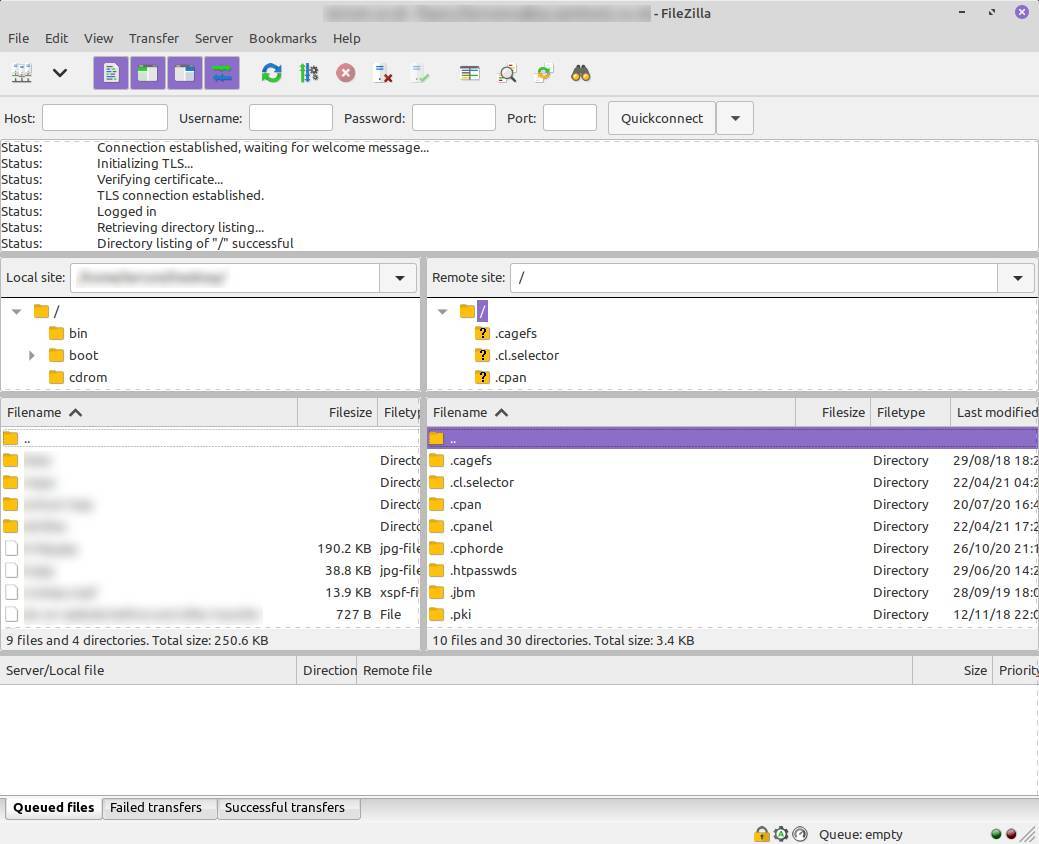
Task: Click the encryption lock icon in status bar
Action: click(x=761, y=834)
